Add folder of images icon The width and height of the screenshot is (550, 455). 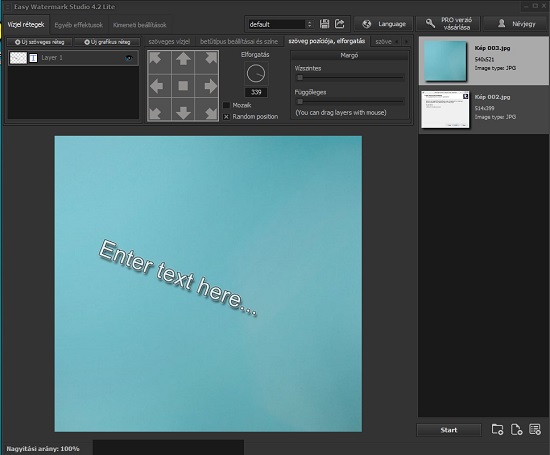[497, 429]
